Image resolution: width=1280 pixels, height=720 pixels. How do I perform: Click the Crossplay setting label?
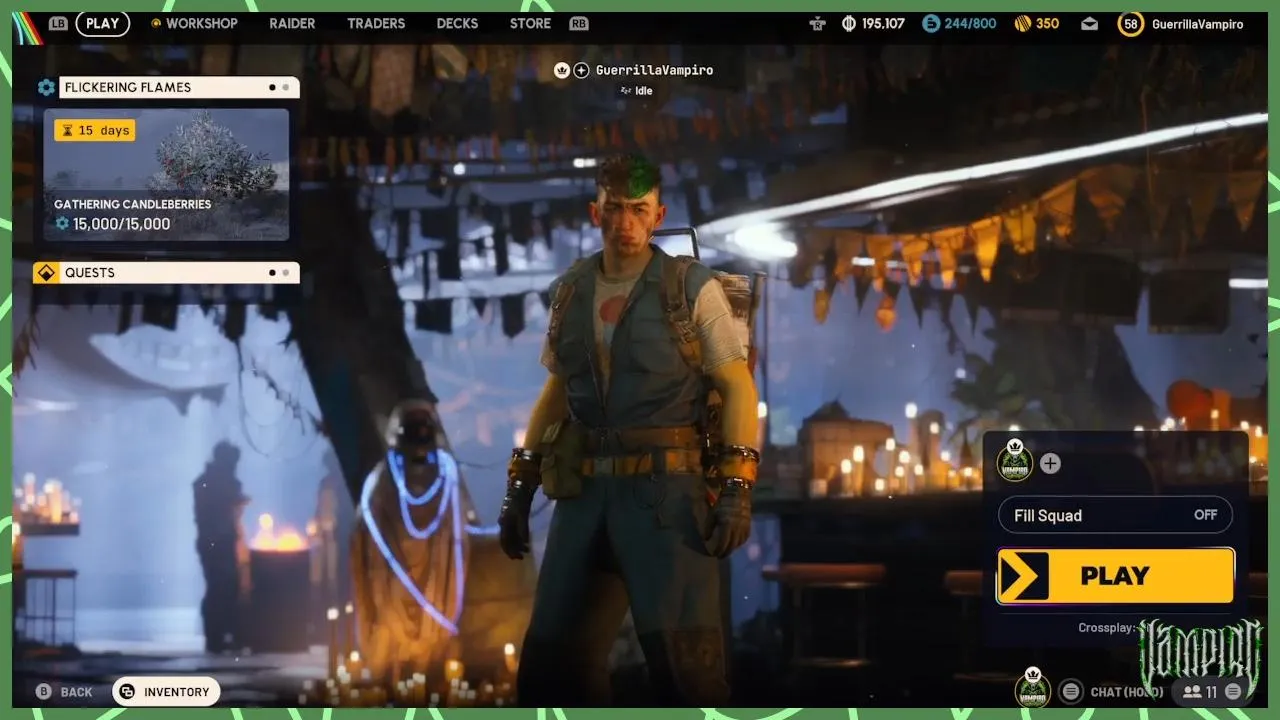point(1108,628)
